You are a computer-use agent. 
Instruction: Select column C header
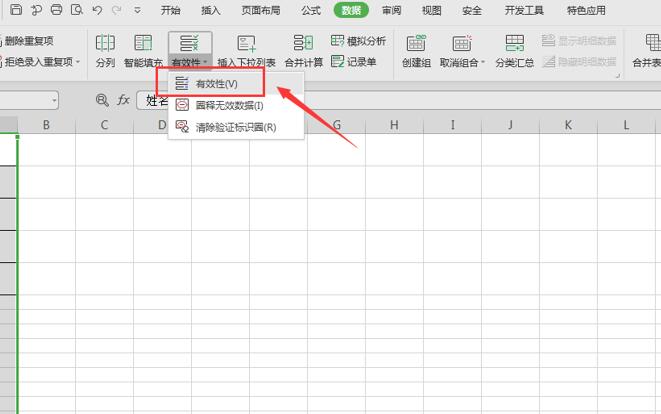(x=104, y=125)
